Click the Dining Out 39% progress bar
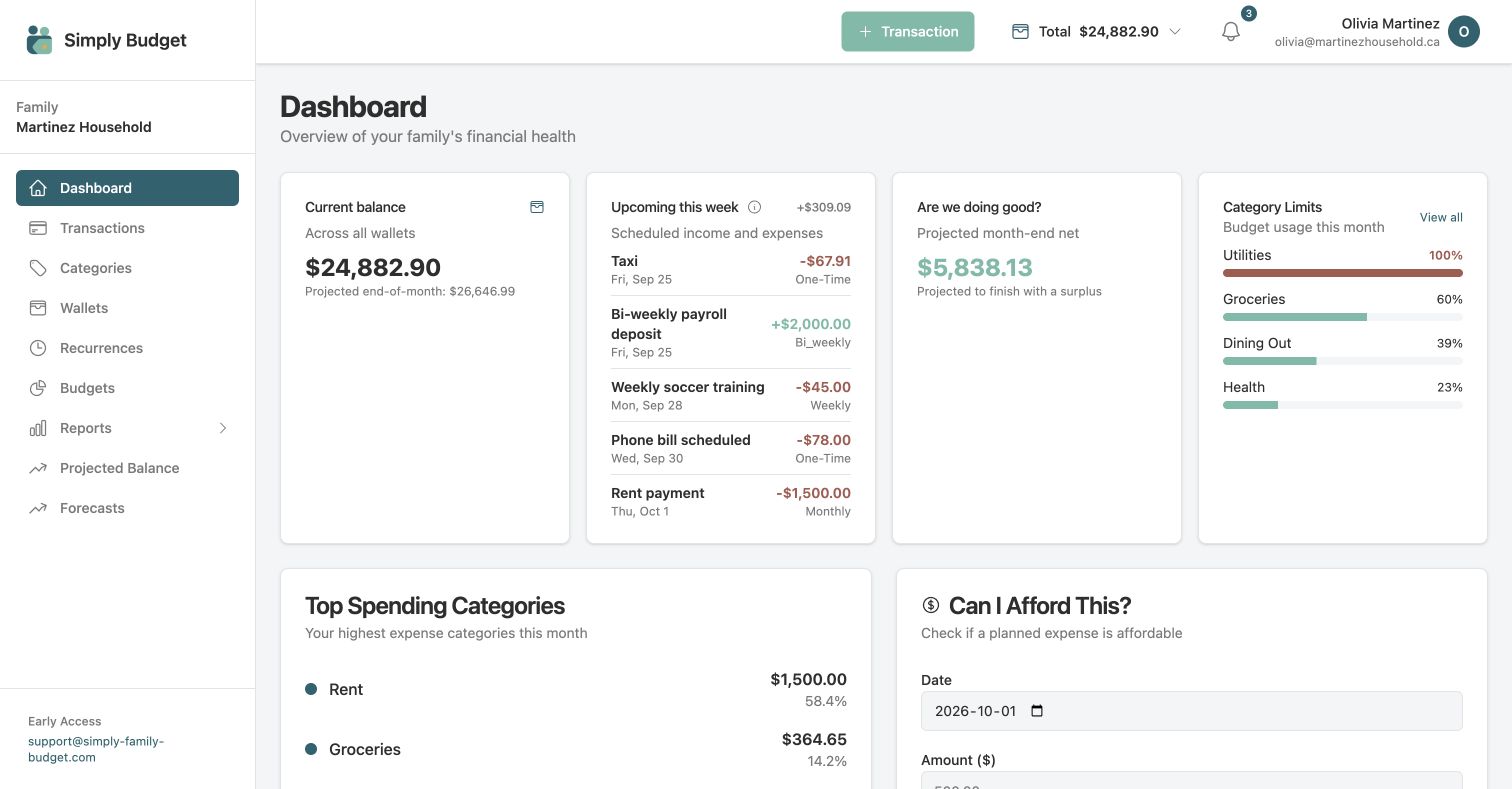The height and width of the screenshot is (789, 1512). pos(1343,361)
